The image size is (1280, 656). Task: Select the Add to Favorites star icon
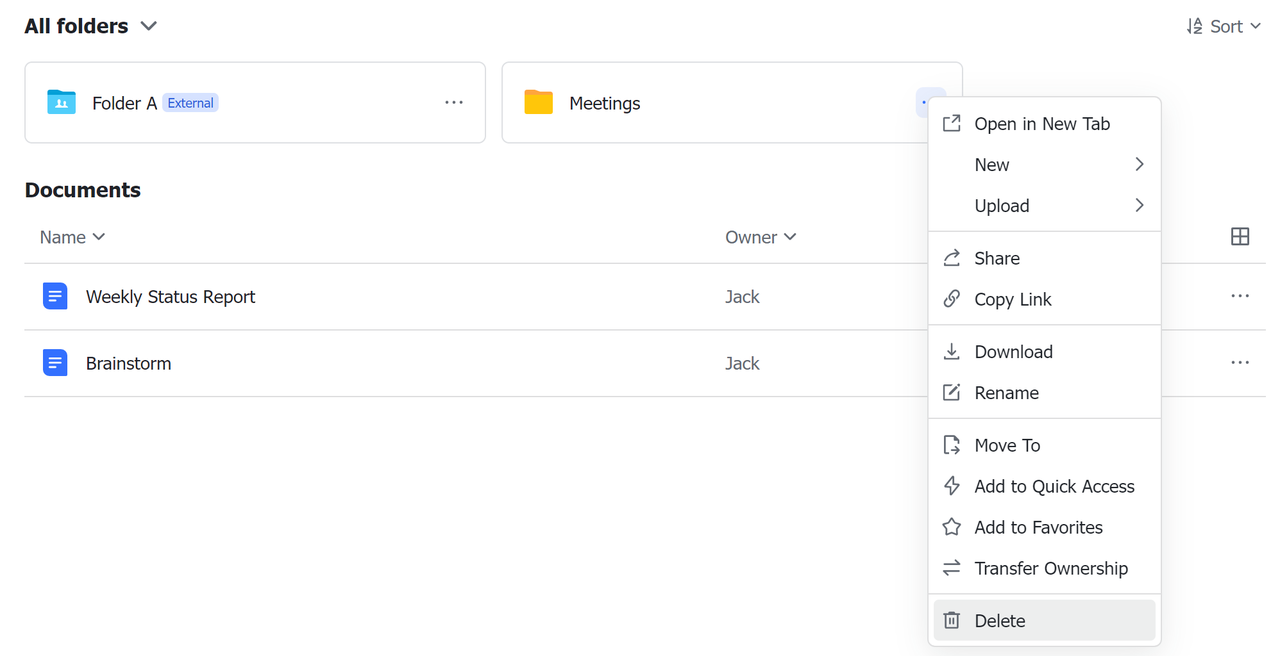click(x=951, y=527)
